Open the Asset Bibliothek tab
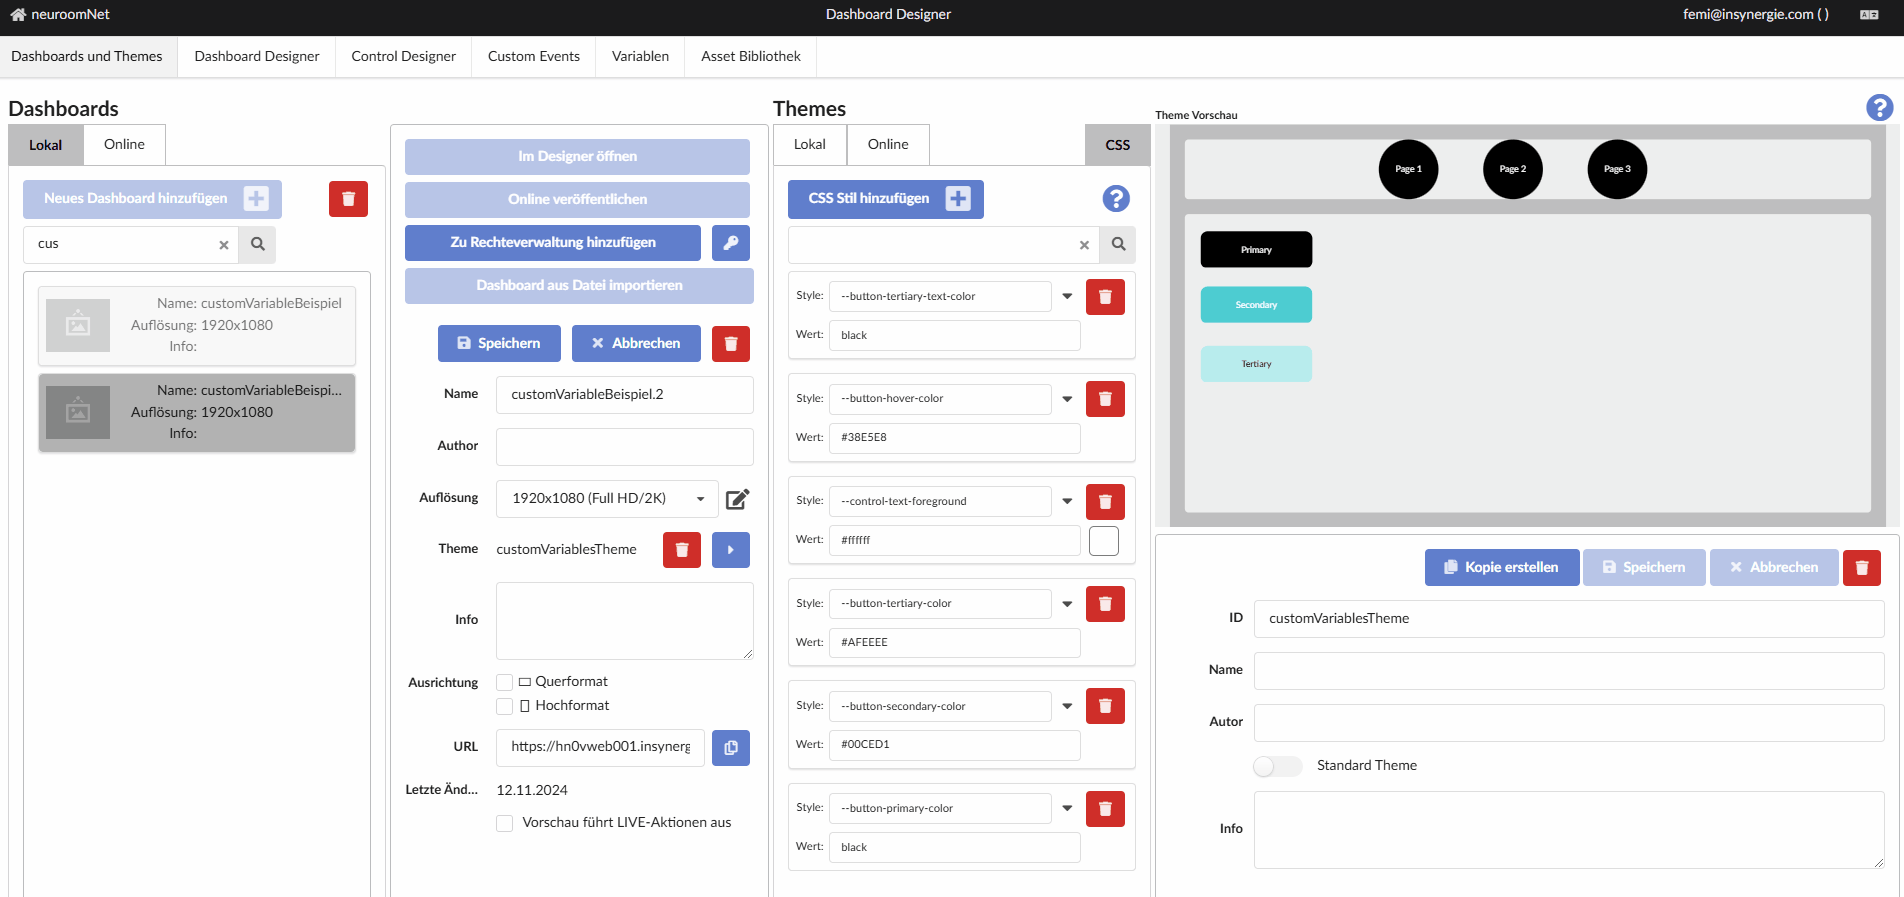 click(x=750, y=57)
